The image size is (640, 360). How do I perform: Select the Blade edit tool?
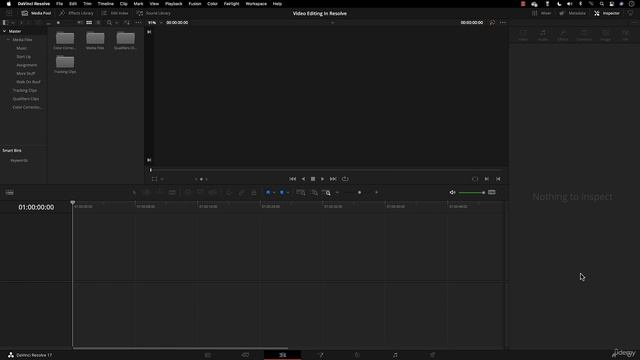172,192
